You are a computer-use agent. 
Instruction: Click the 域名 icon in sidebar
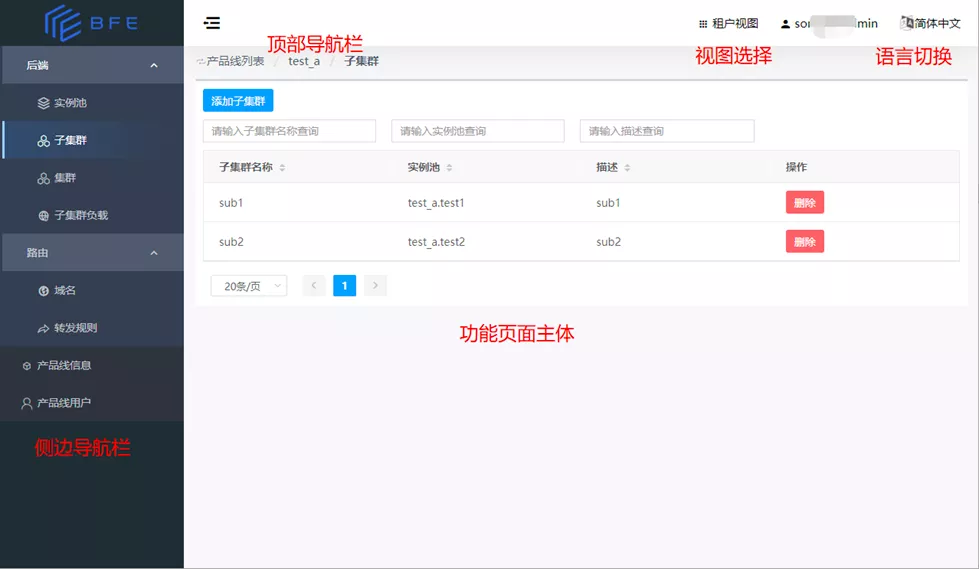coord(43,290)
